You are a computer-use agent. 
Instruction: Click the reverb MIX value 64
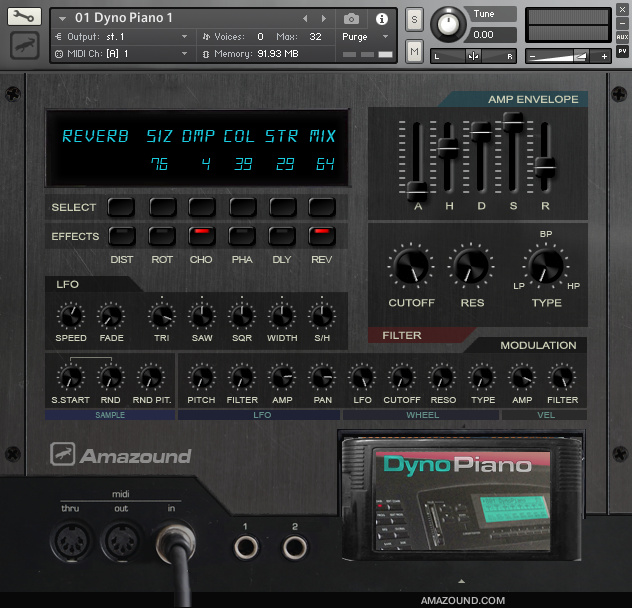pos(325,164)
